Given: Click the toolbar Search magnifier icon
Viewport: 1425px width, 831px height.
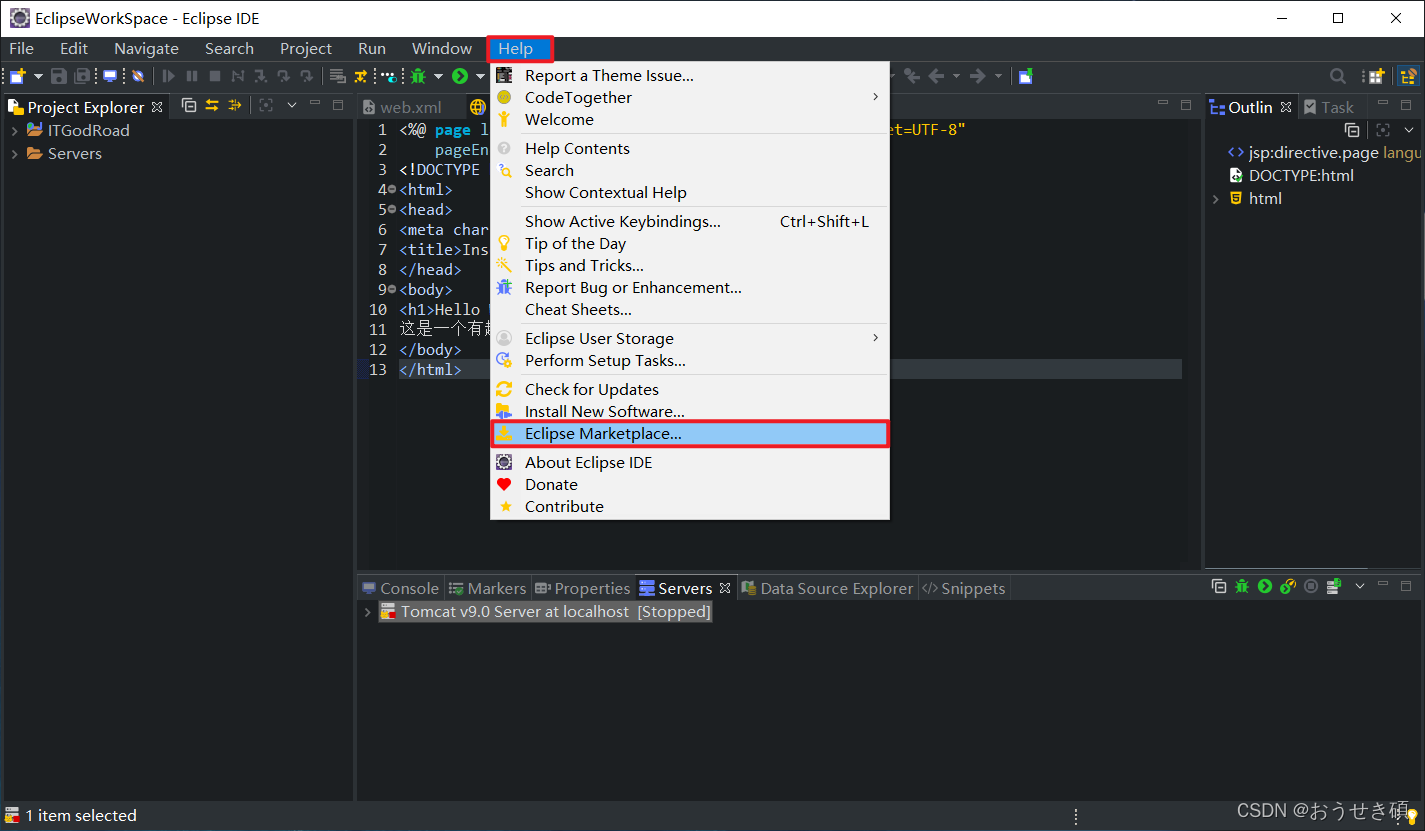Looking at the screenshot, I should 1337,76.
